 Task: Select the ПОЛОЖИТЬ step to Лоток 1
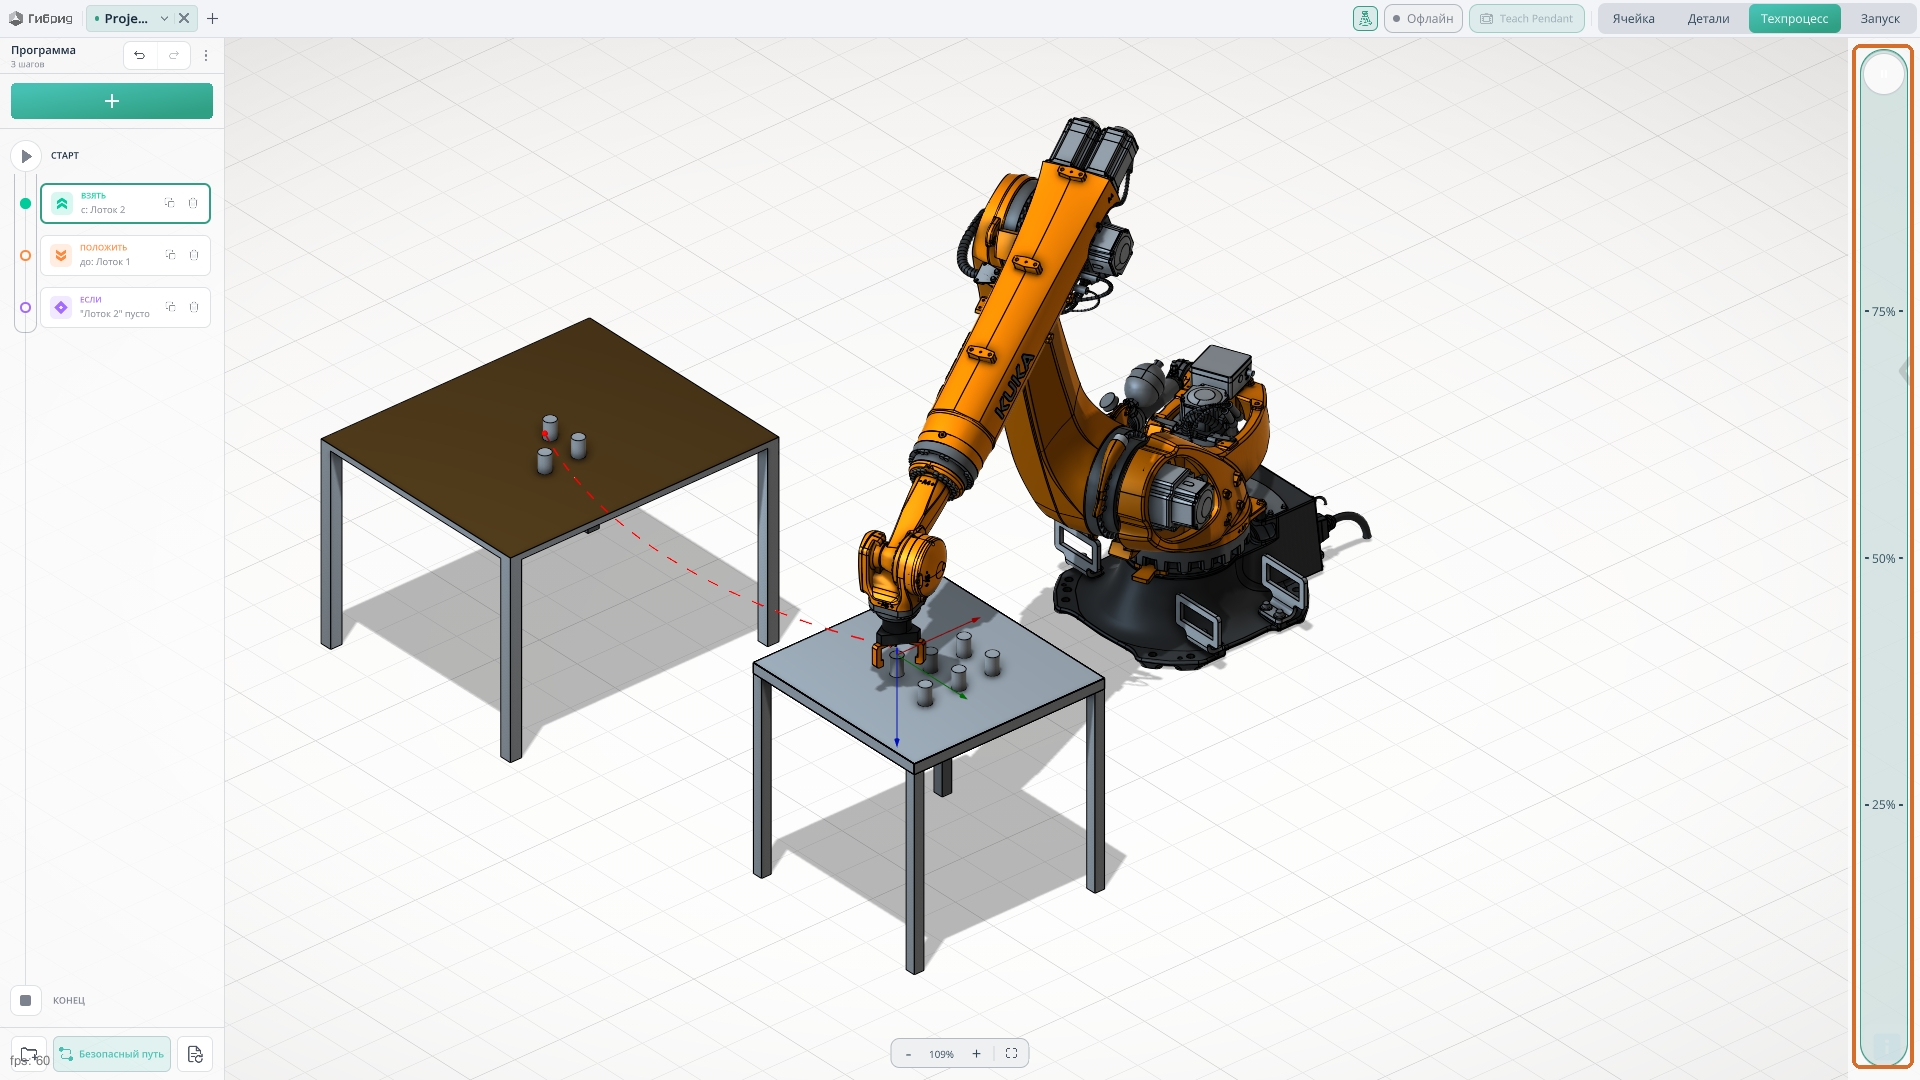pos(125,255)
